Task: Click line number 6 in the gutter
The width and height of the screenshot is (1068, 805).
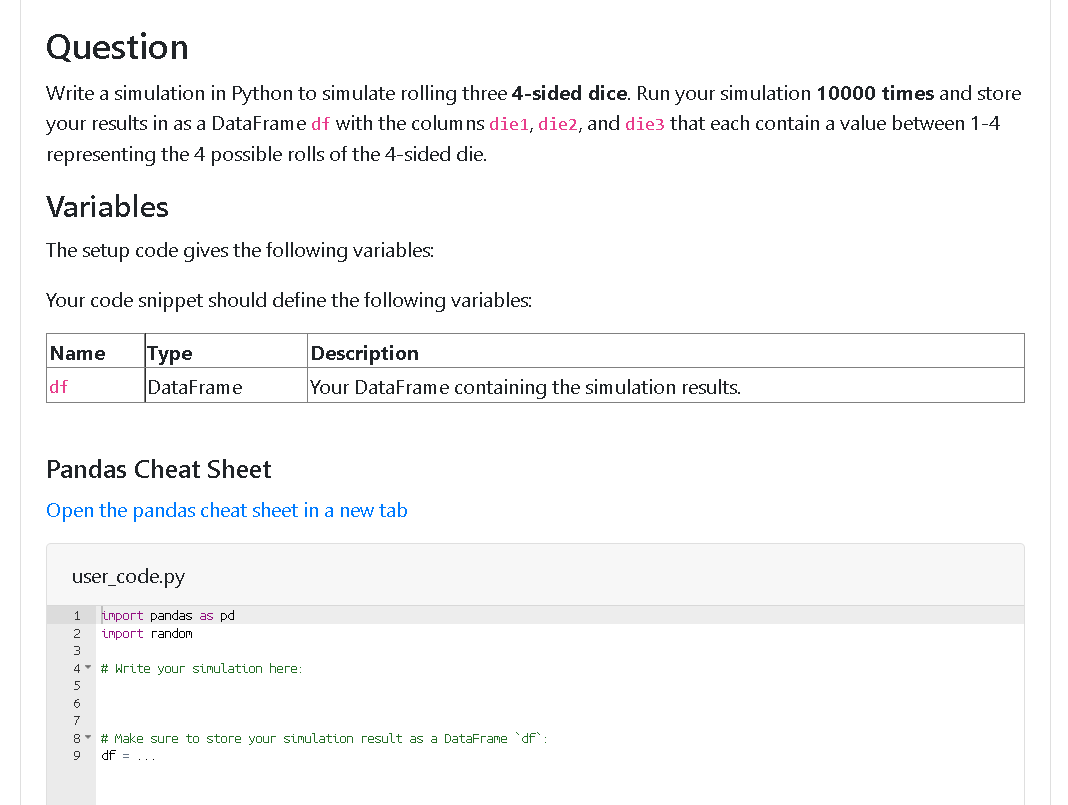Action: pos(76,703)
